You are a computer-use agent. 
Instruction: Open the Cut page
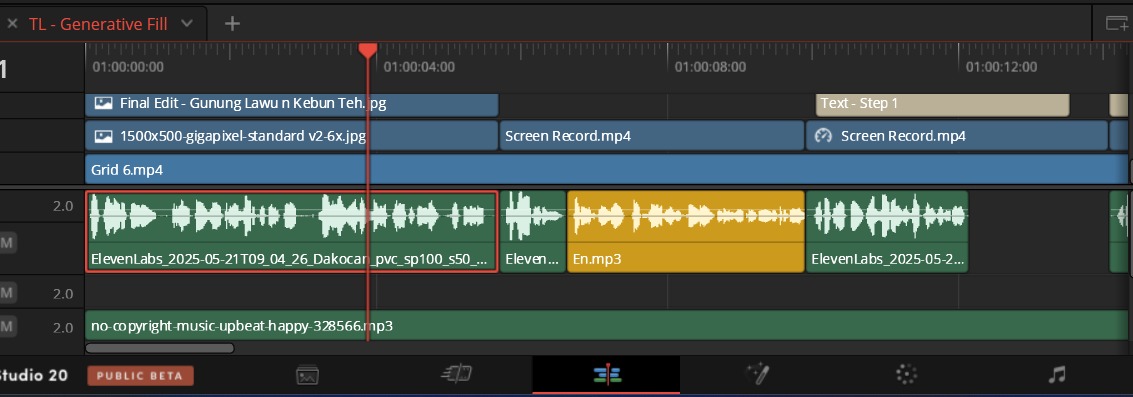457,374
